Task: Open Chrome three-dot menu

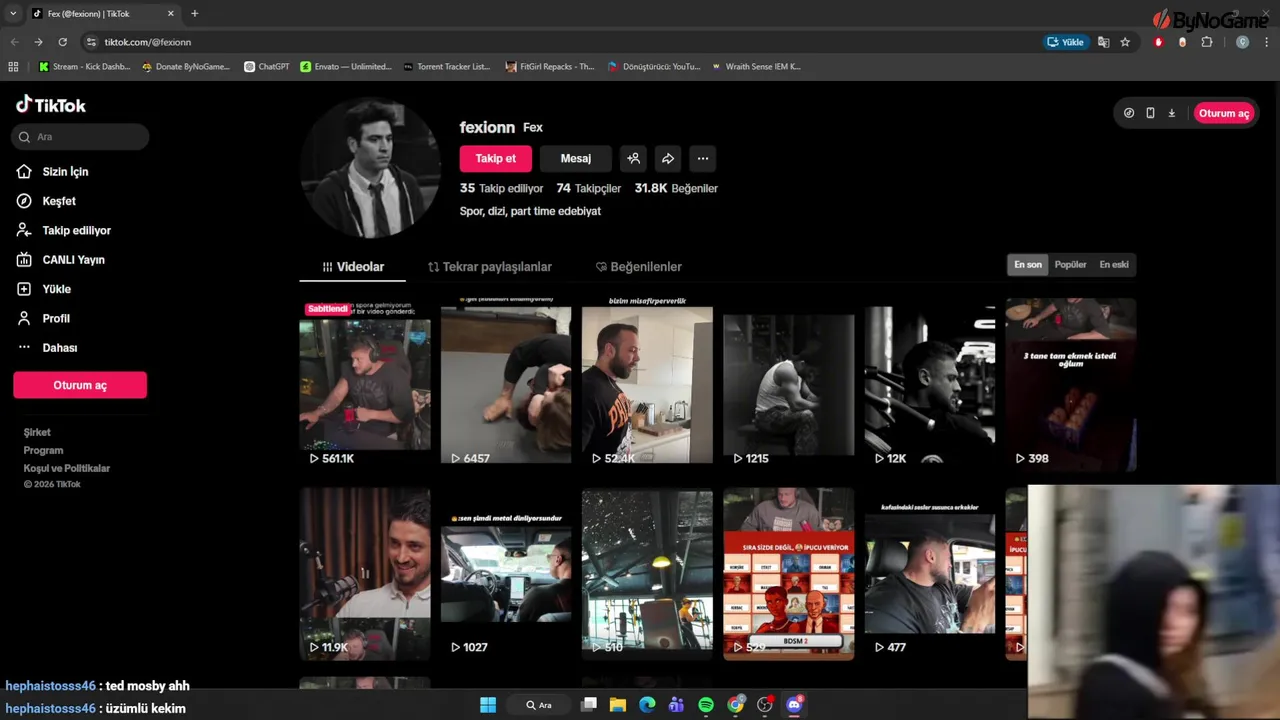Action: coord(1267,42)
